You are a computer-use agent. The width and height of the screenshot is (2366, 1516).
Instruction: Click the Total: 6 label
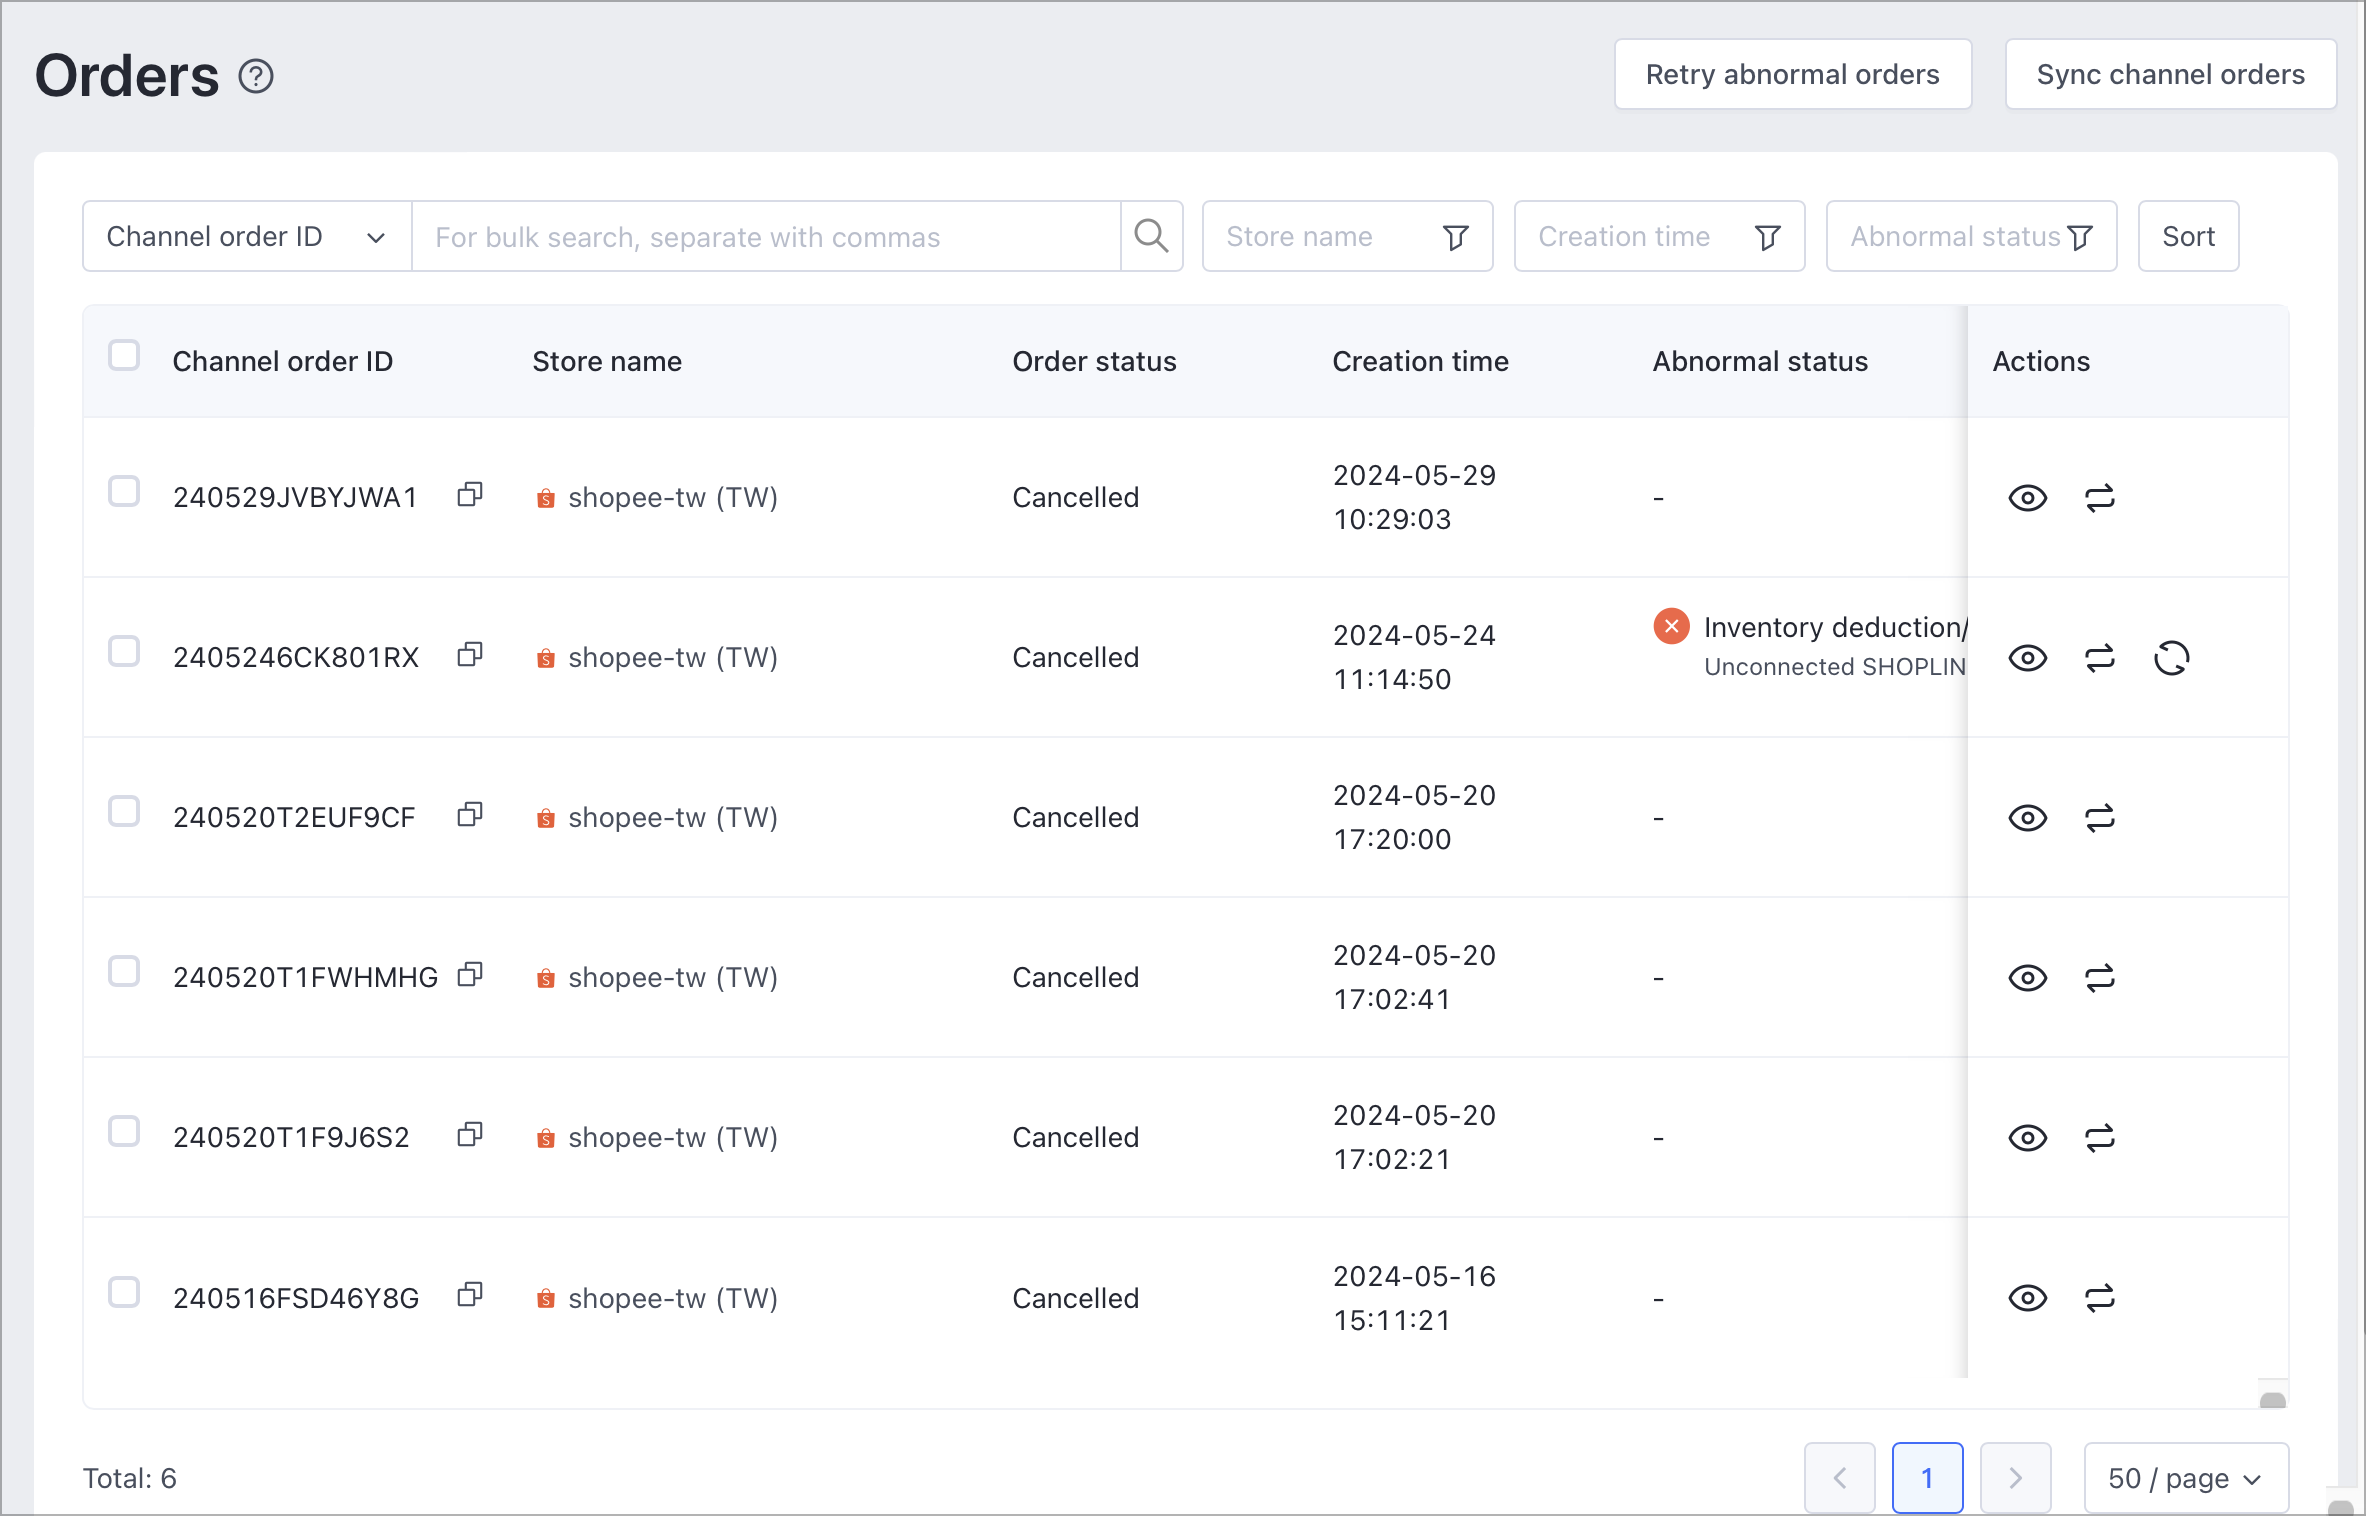click(x=130, y=1478)
